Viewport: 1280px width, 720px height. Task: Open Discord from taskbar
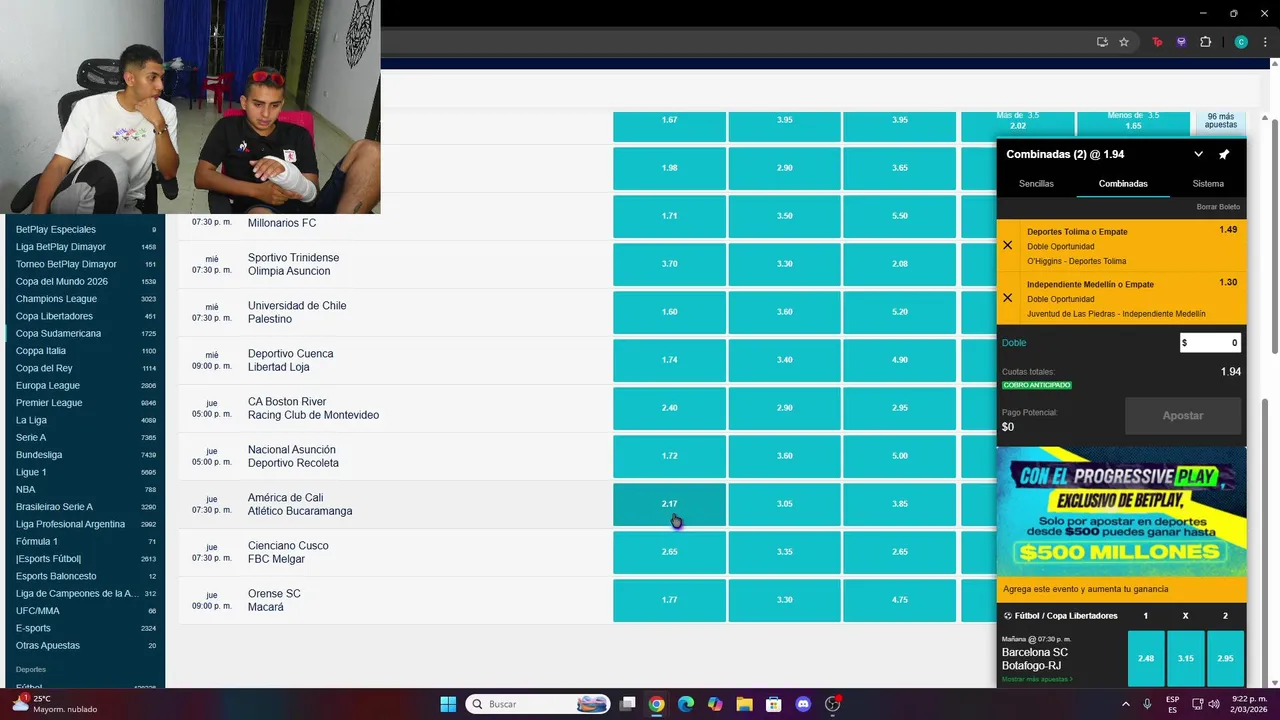pyautogui.click(x=803, y=704)
